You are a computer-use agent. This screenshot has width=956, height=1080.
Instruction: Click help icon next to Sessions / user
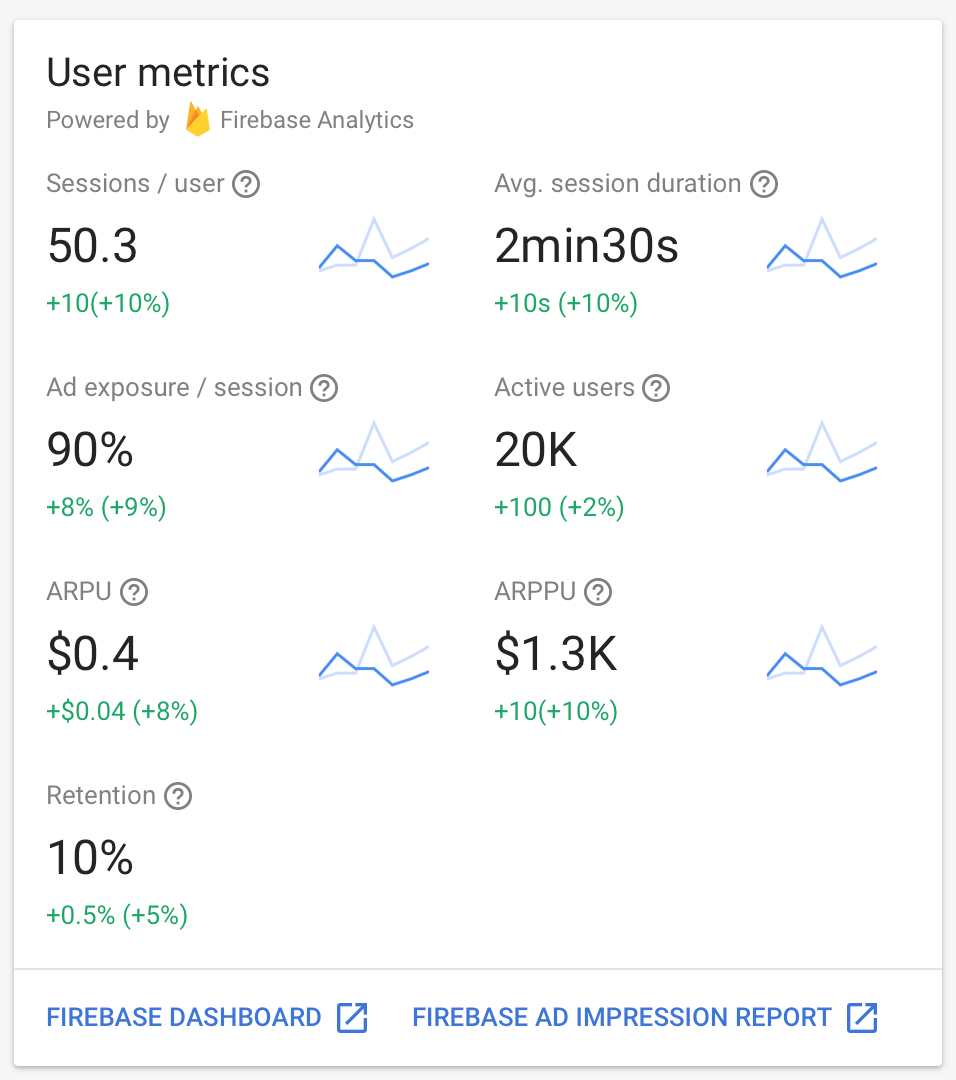click(x=246, y=184)
